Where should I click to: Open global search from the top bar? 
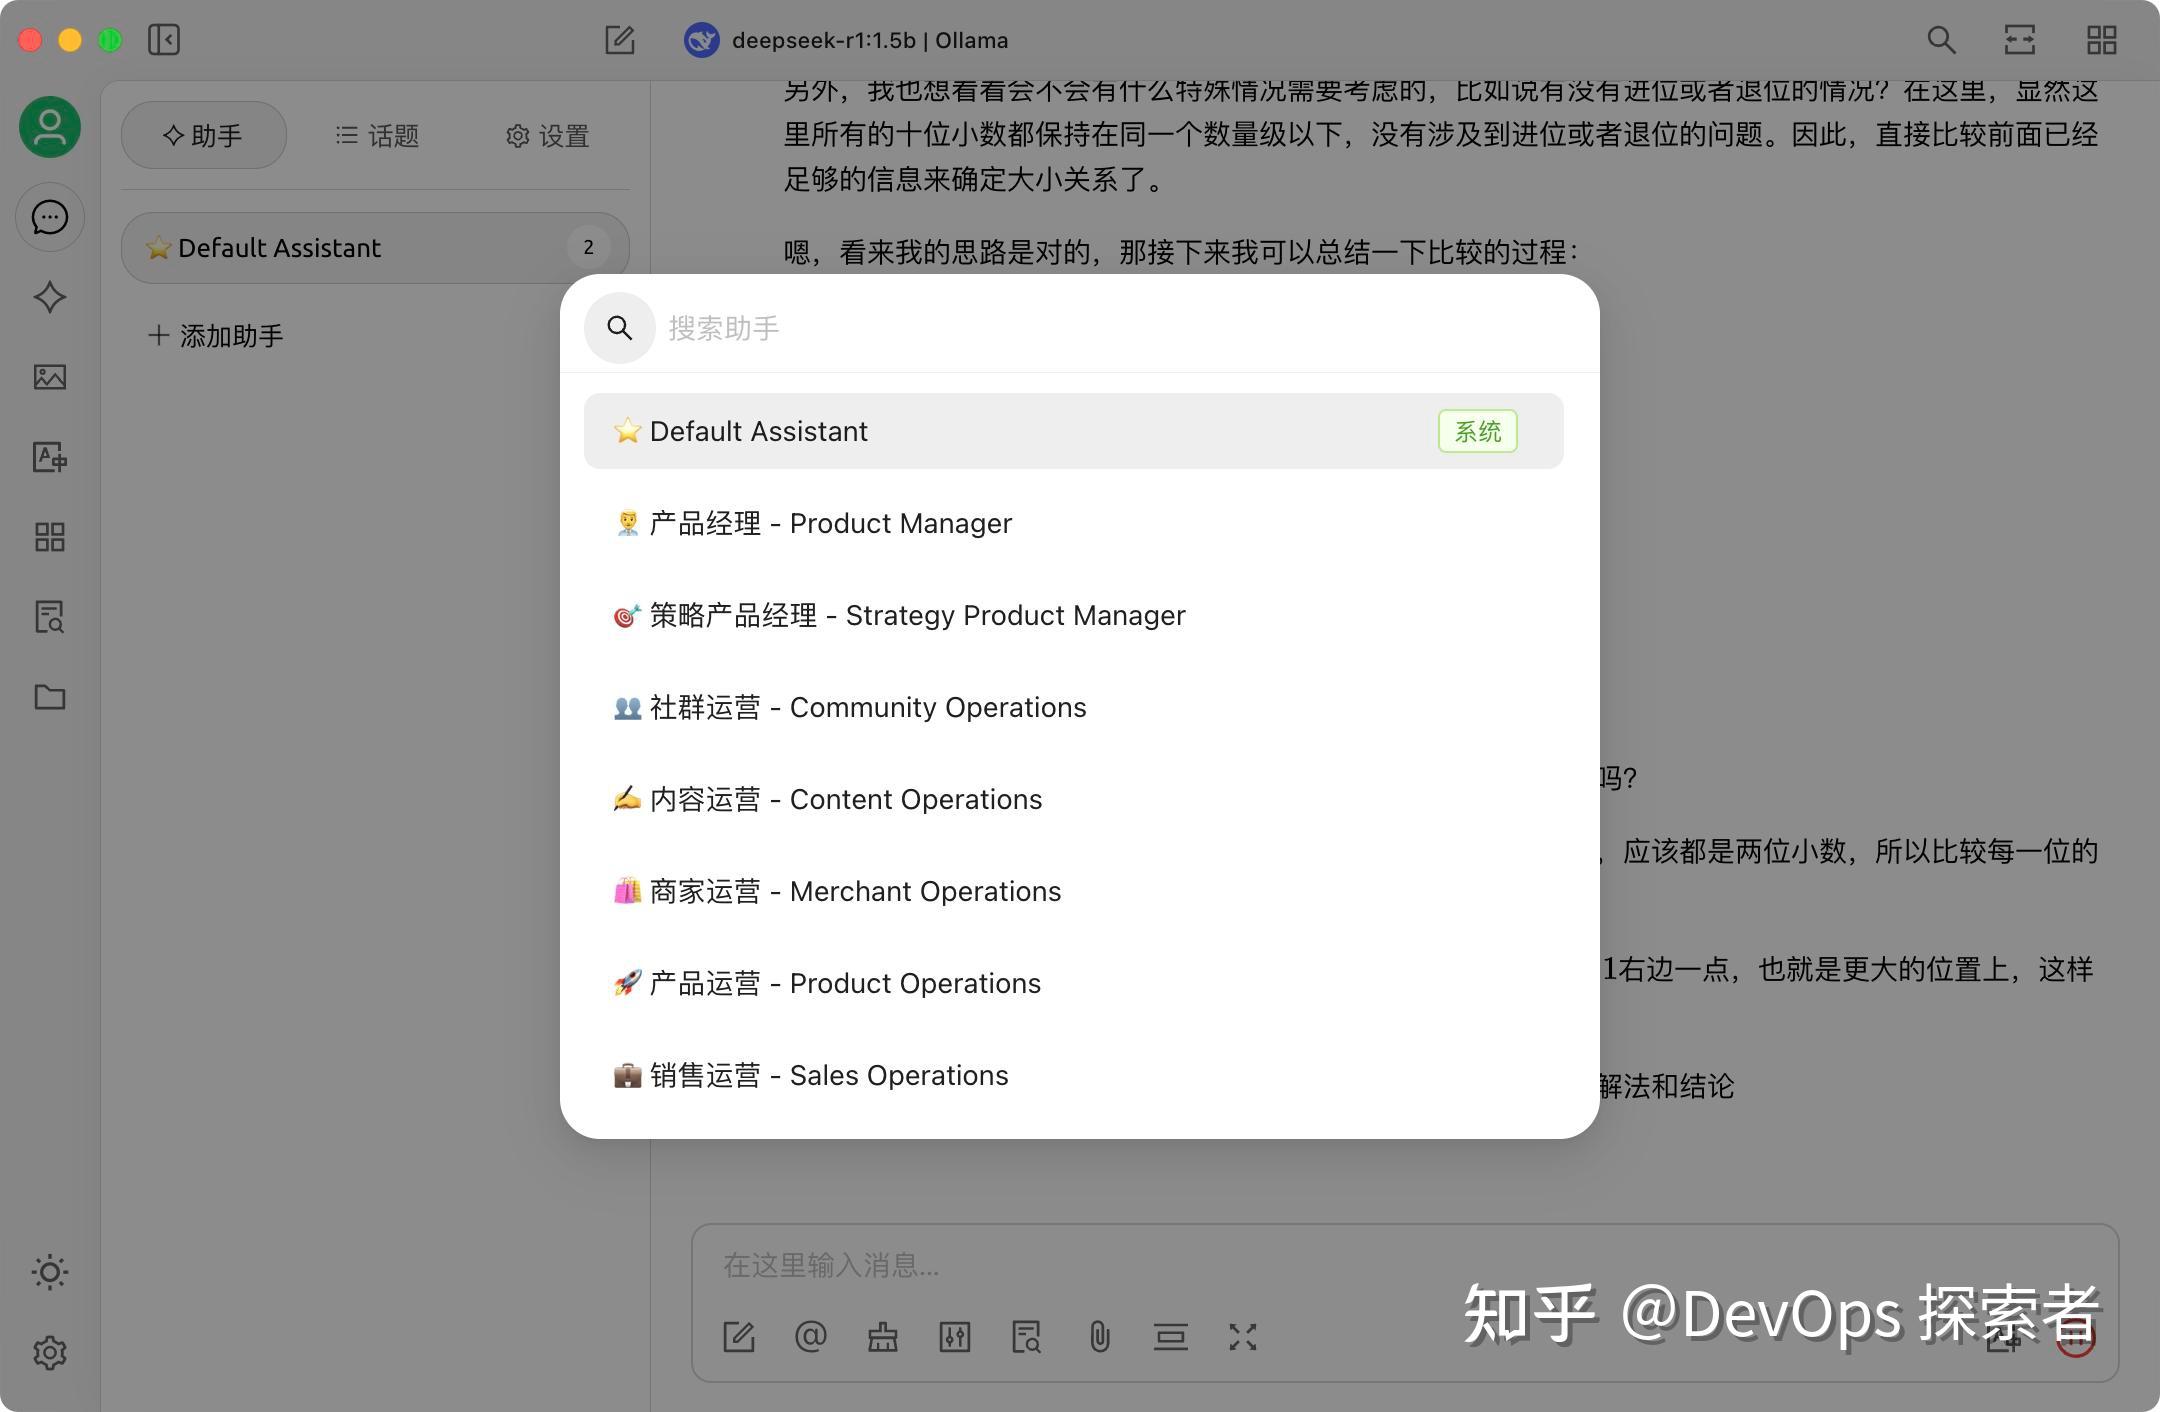click(1940, 40)
